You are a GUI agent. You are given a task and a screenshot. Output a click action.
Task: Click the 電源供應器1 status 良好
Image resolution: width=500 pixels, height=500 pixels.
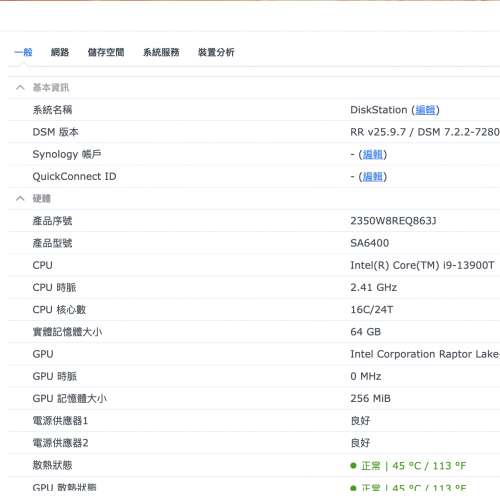pyautogui.click(x=360, y=421)
